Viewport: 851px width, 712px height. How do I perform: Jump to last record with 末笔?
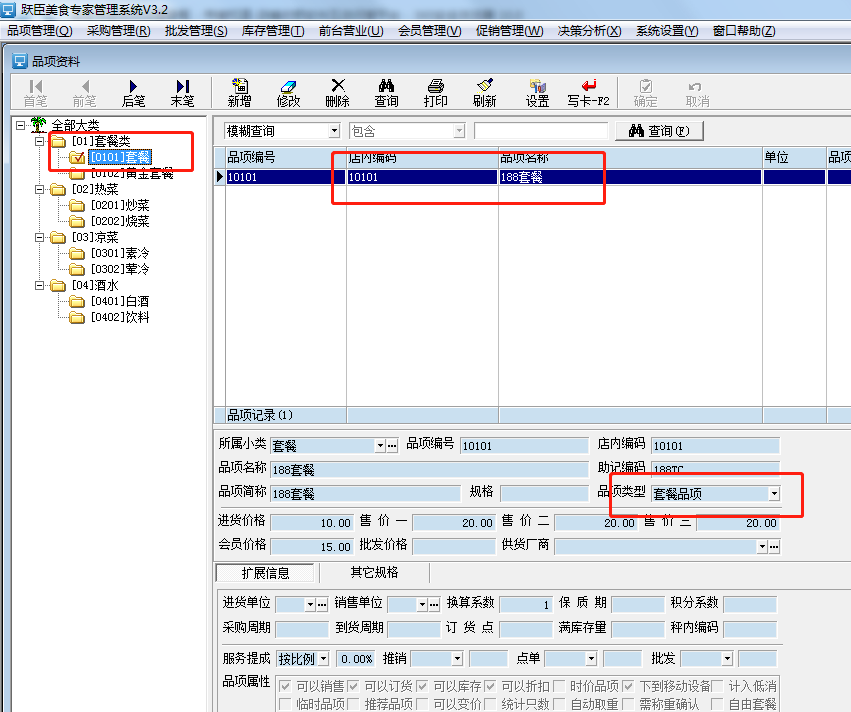point(182,93)
